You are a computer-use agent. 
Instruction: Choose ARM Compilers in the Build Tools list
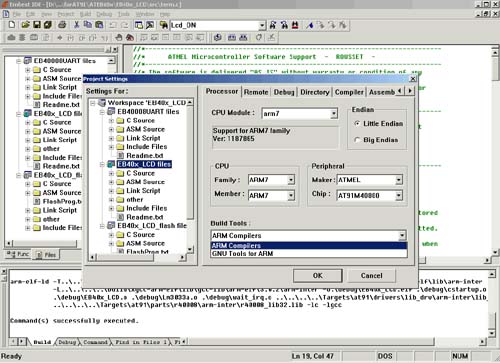pos(309,246)
